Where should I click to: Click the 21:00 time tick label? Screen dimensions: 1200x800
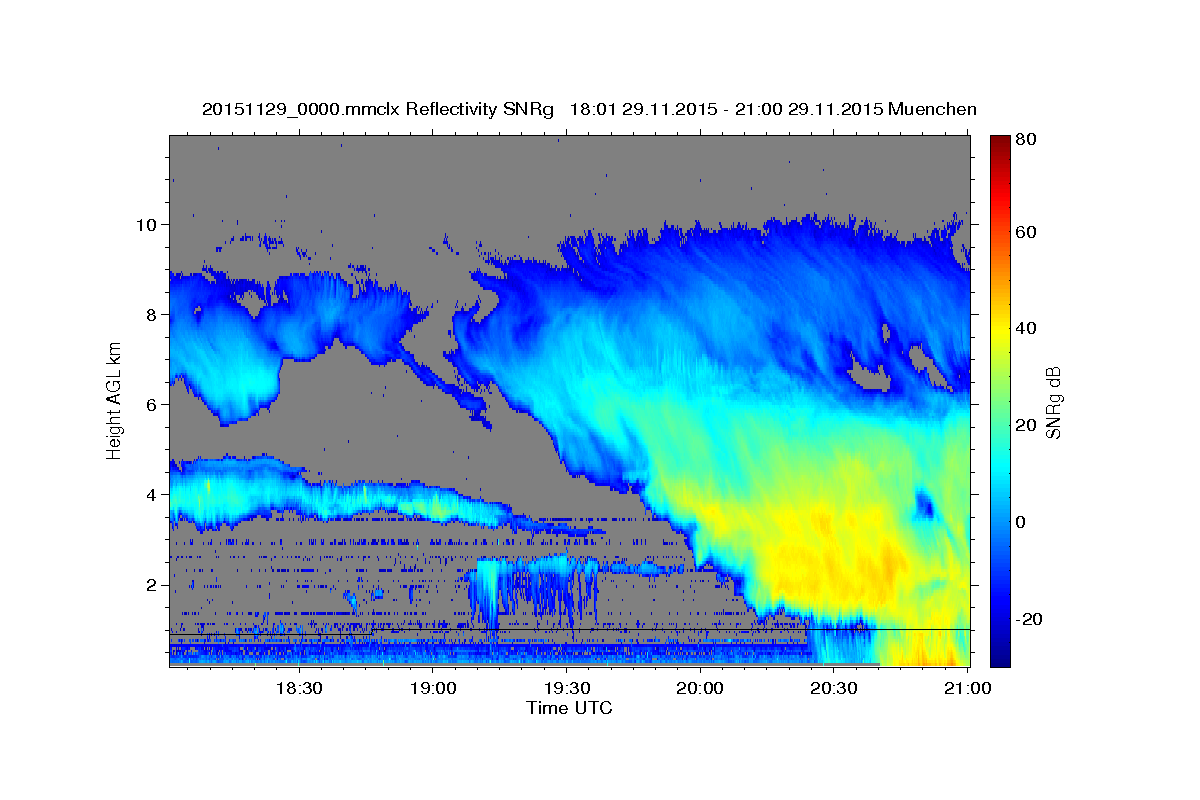[x=968, y=688]
